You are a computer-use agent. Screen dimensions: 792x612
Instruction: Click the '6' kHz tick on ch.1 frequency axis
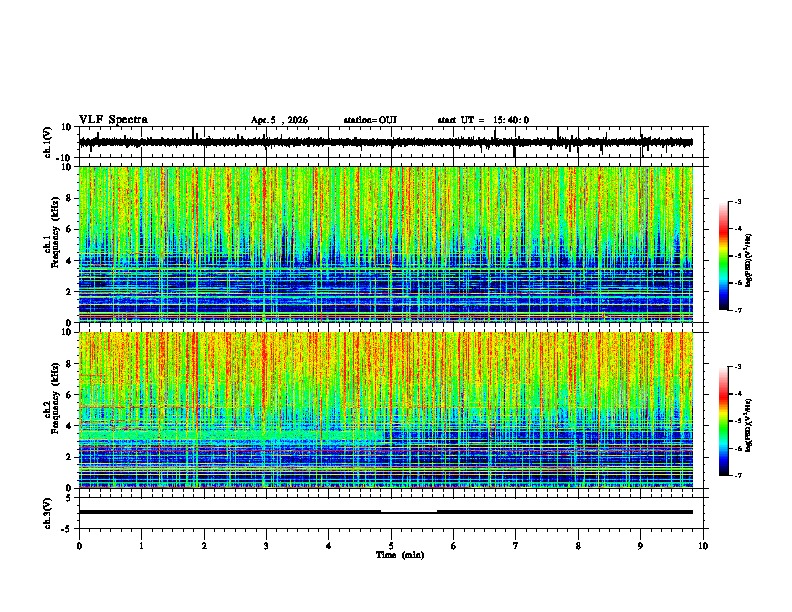tap(69, 229)
